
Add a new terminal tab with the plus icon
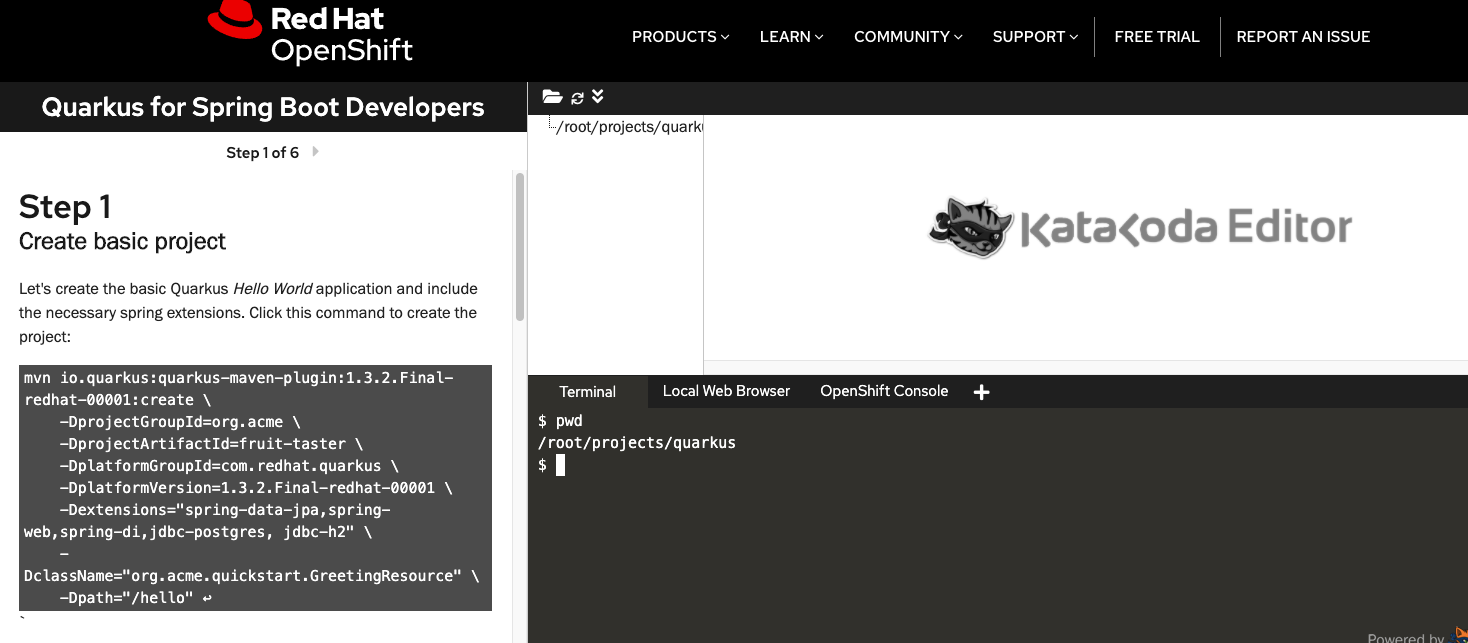[x=981, y=391]
